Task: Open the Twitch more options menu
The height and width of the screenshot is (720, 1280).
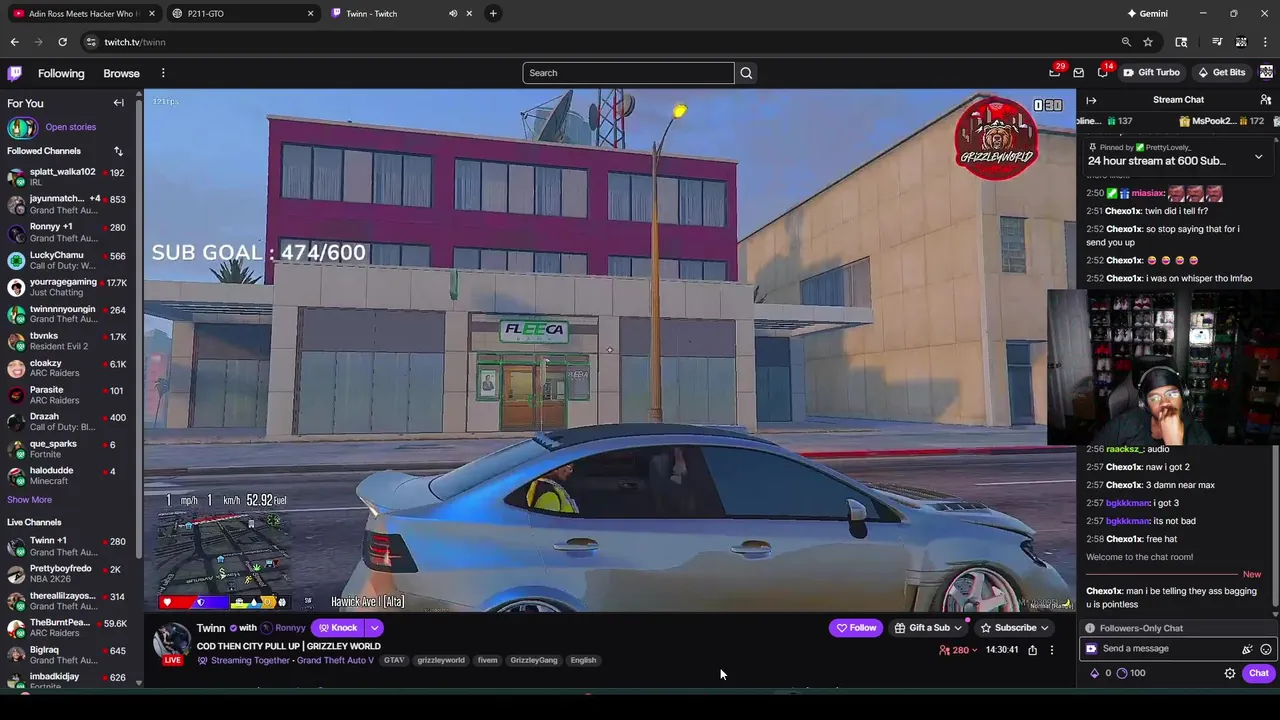Action: click(163, 73)
